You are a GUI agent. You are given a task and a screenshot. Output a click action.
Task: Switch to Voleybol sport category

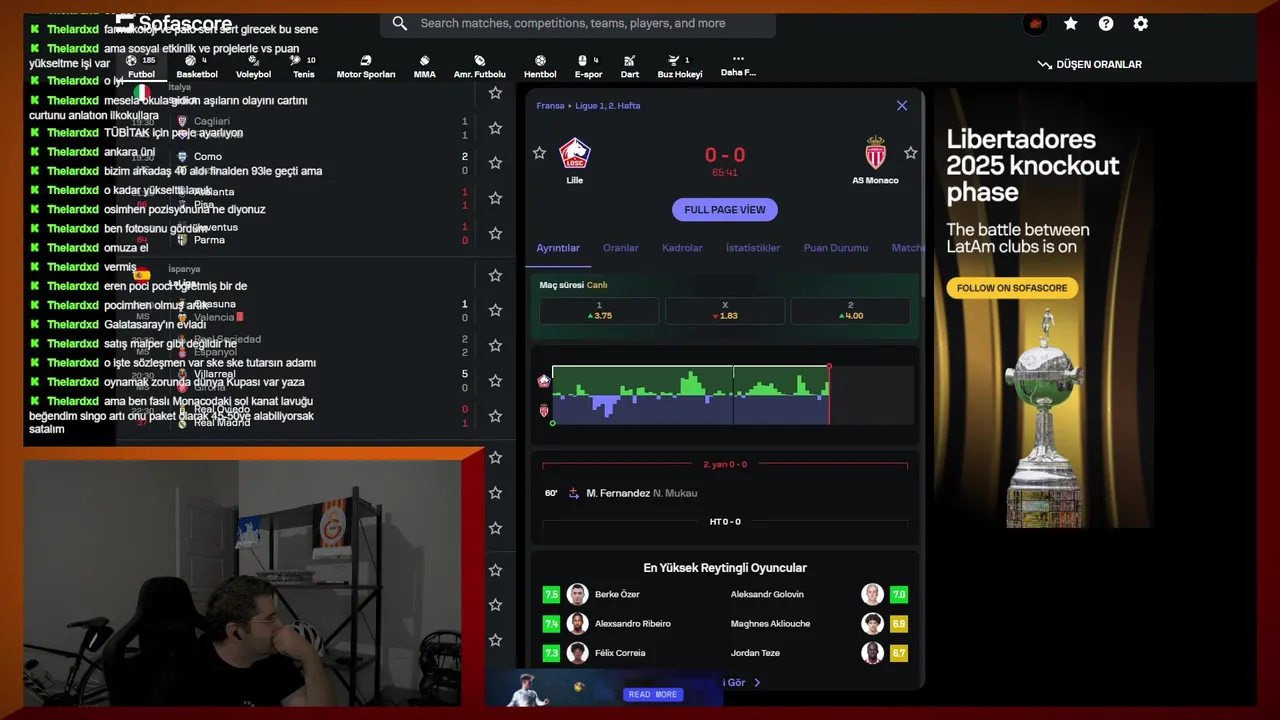tap(253, 67)
